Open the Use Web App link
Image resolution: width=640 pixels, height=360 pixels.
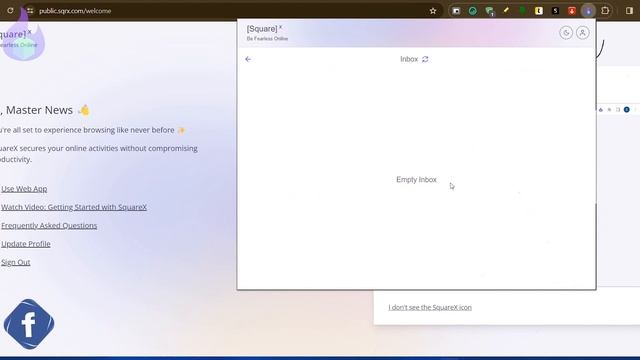coord(24,189)
